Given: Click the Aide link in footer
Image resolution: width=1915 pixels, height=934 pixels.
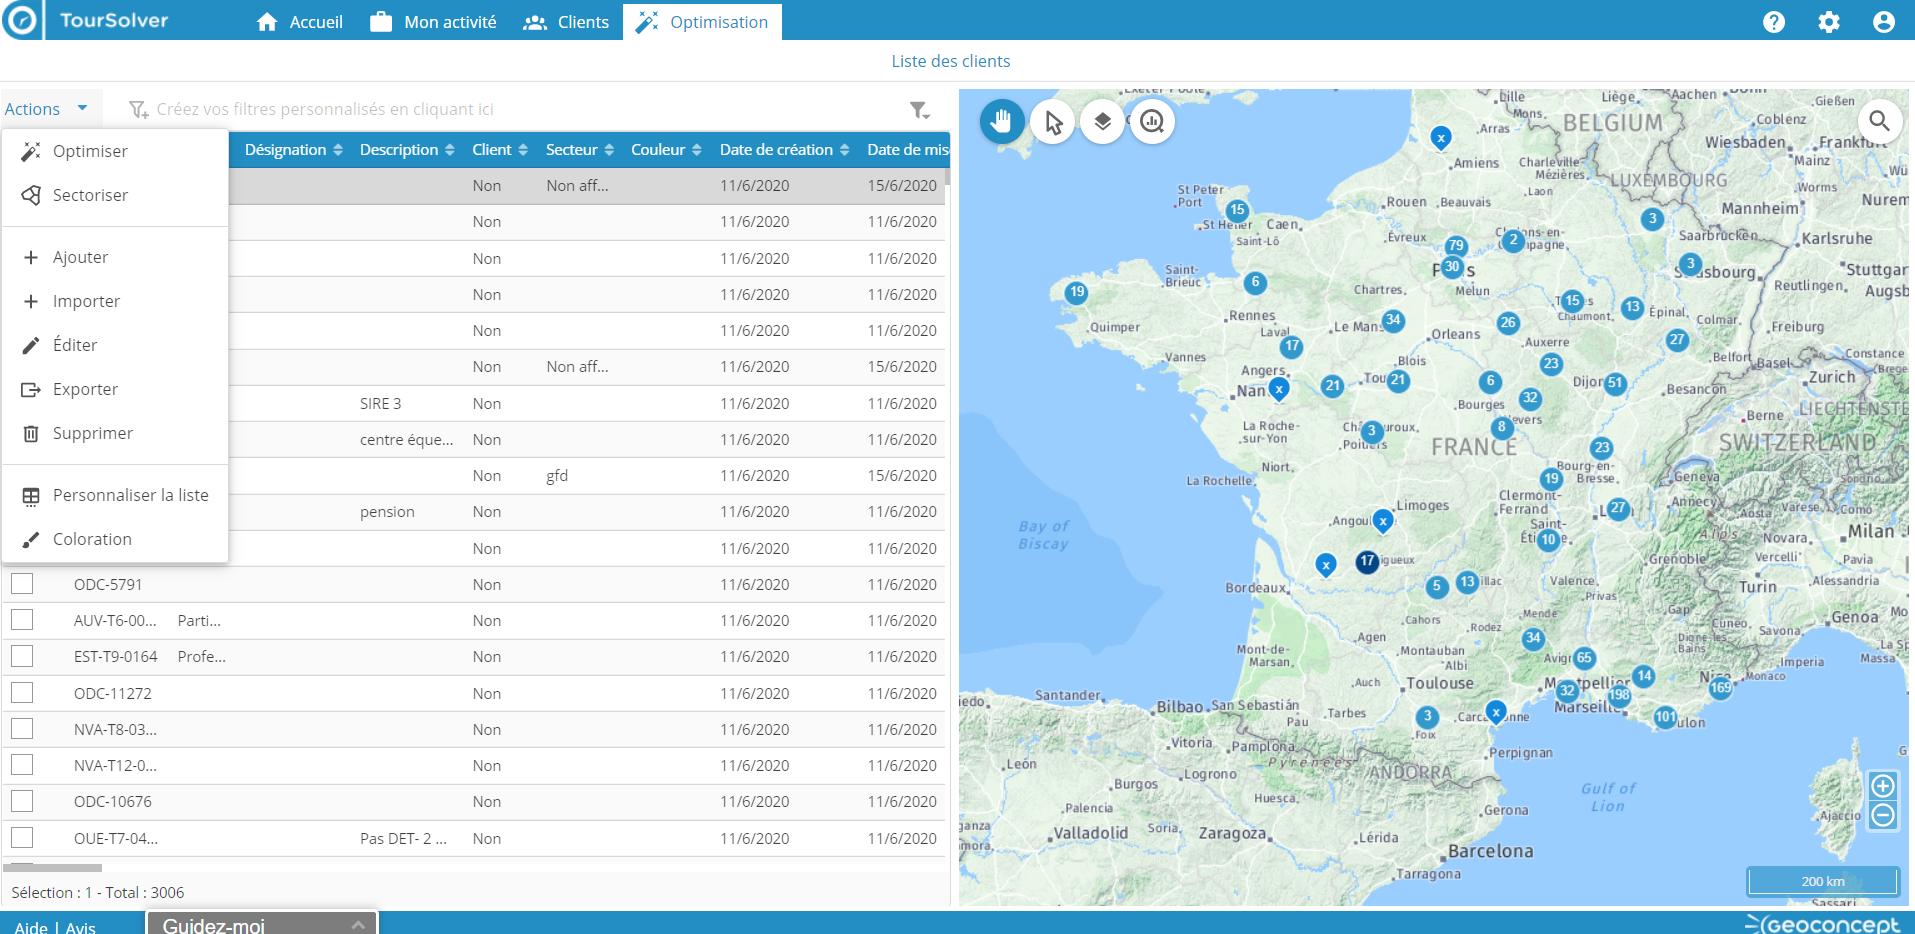Looking at the screenshot, I should [31, 927].
